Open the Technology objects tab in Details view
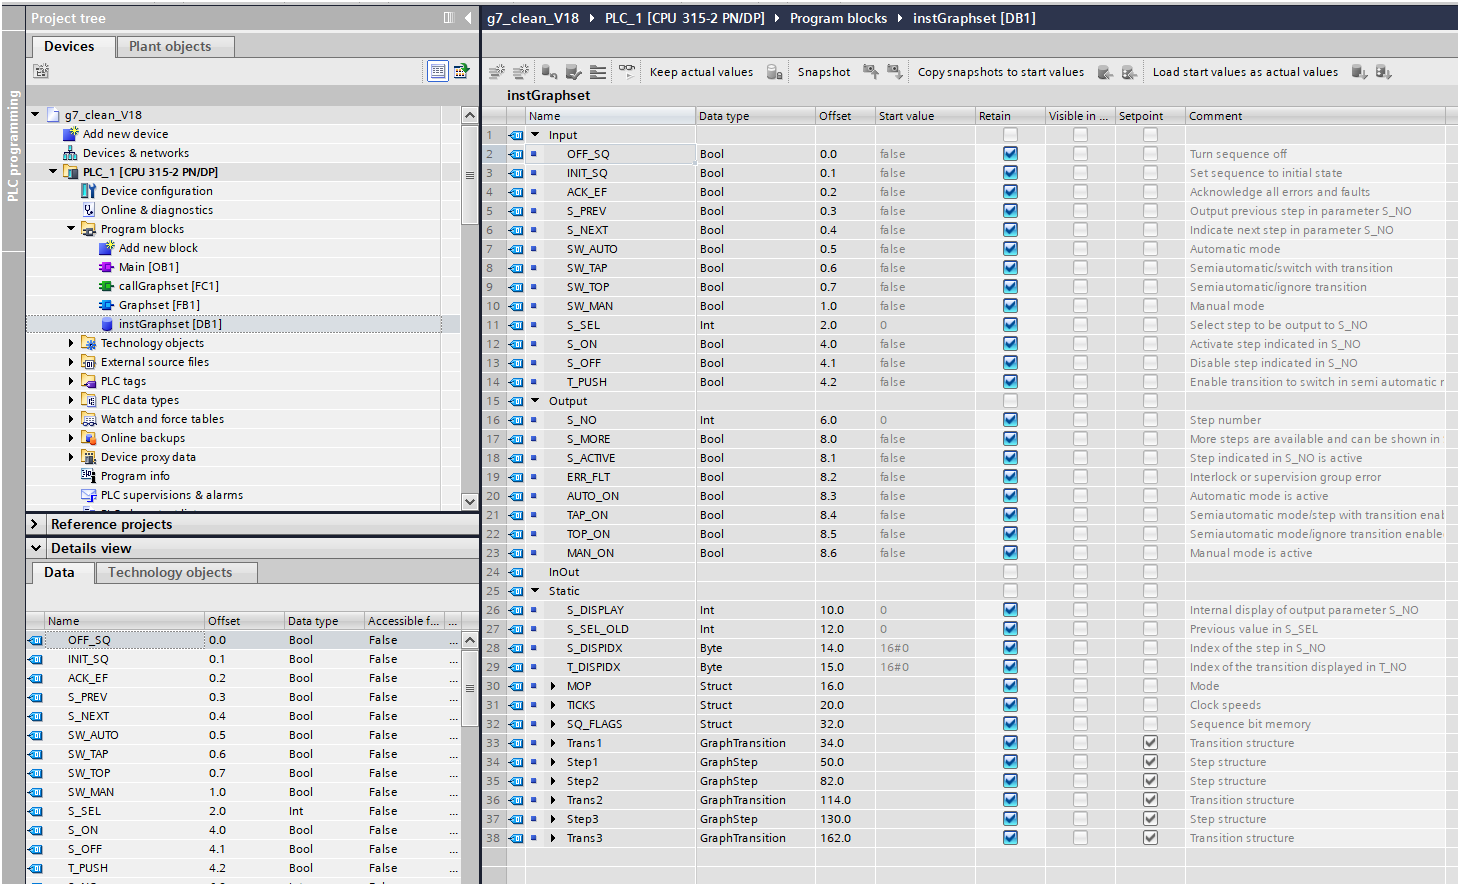This screenshot has width=1460, height=886. click(170, 572)
